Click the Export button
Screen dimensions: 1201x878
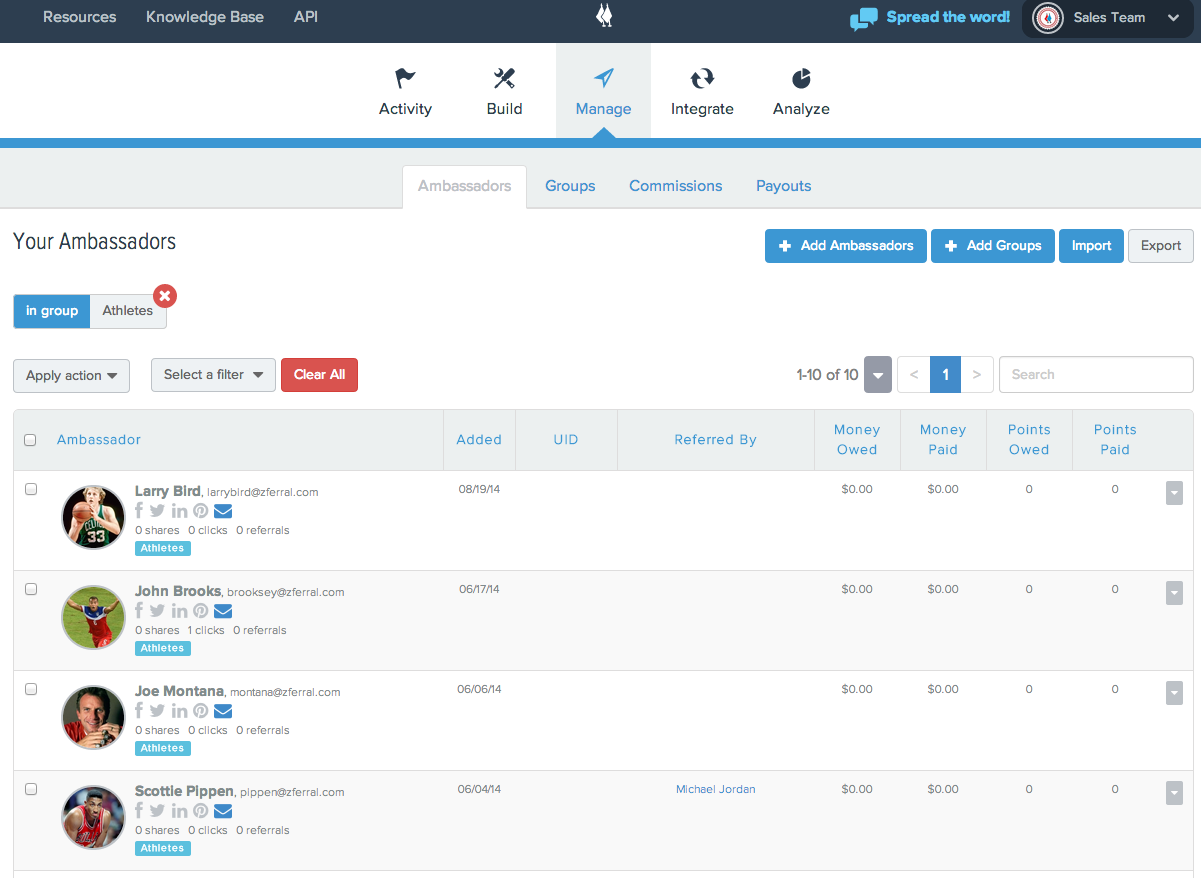(1161, 246)
